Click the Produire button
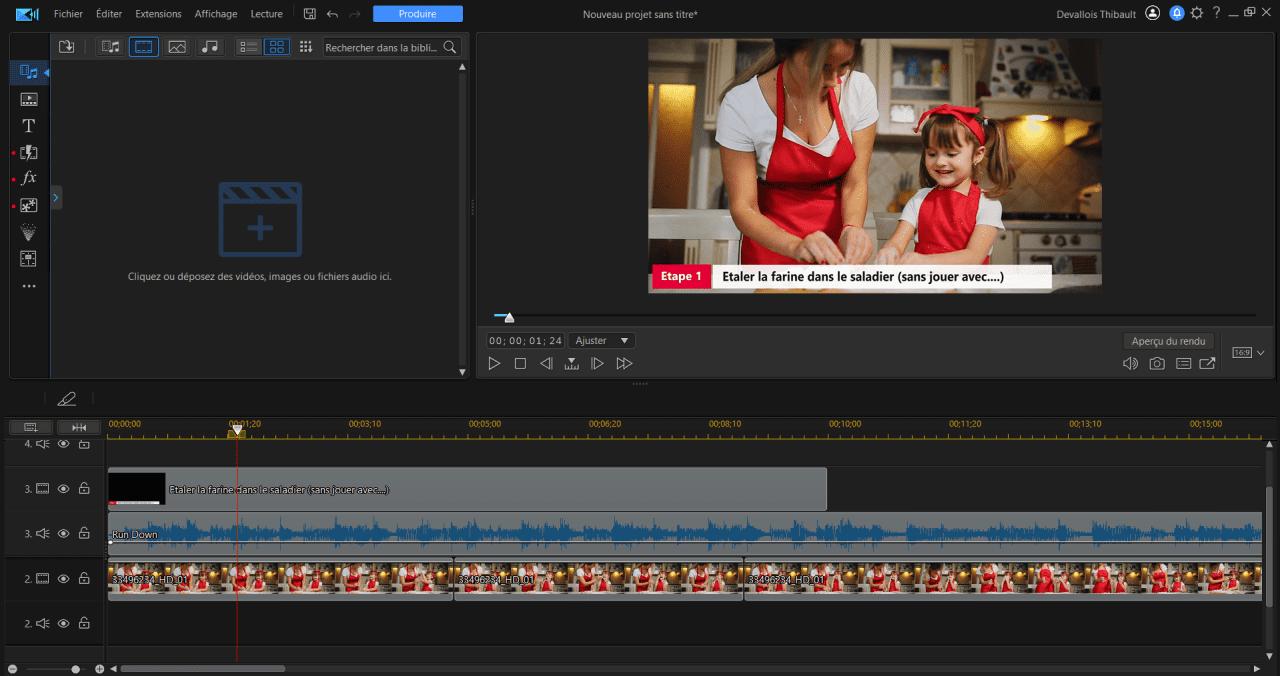 418,14
